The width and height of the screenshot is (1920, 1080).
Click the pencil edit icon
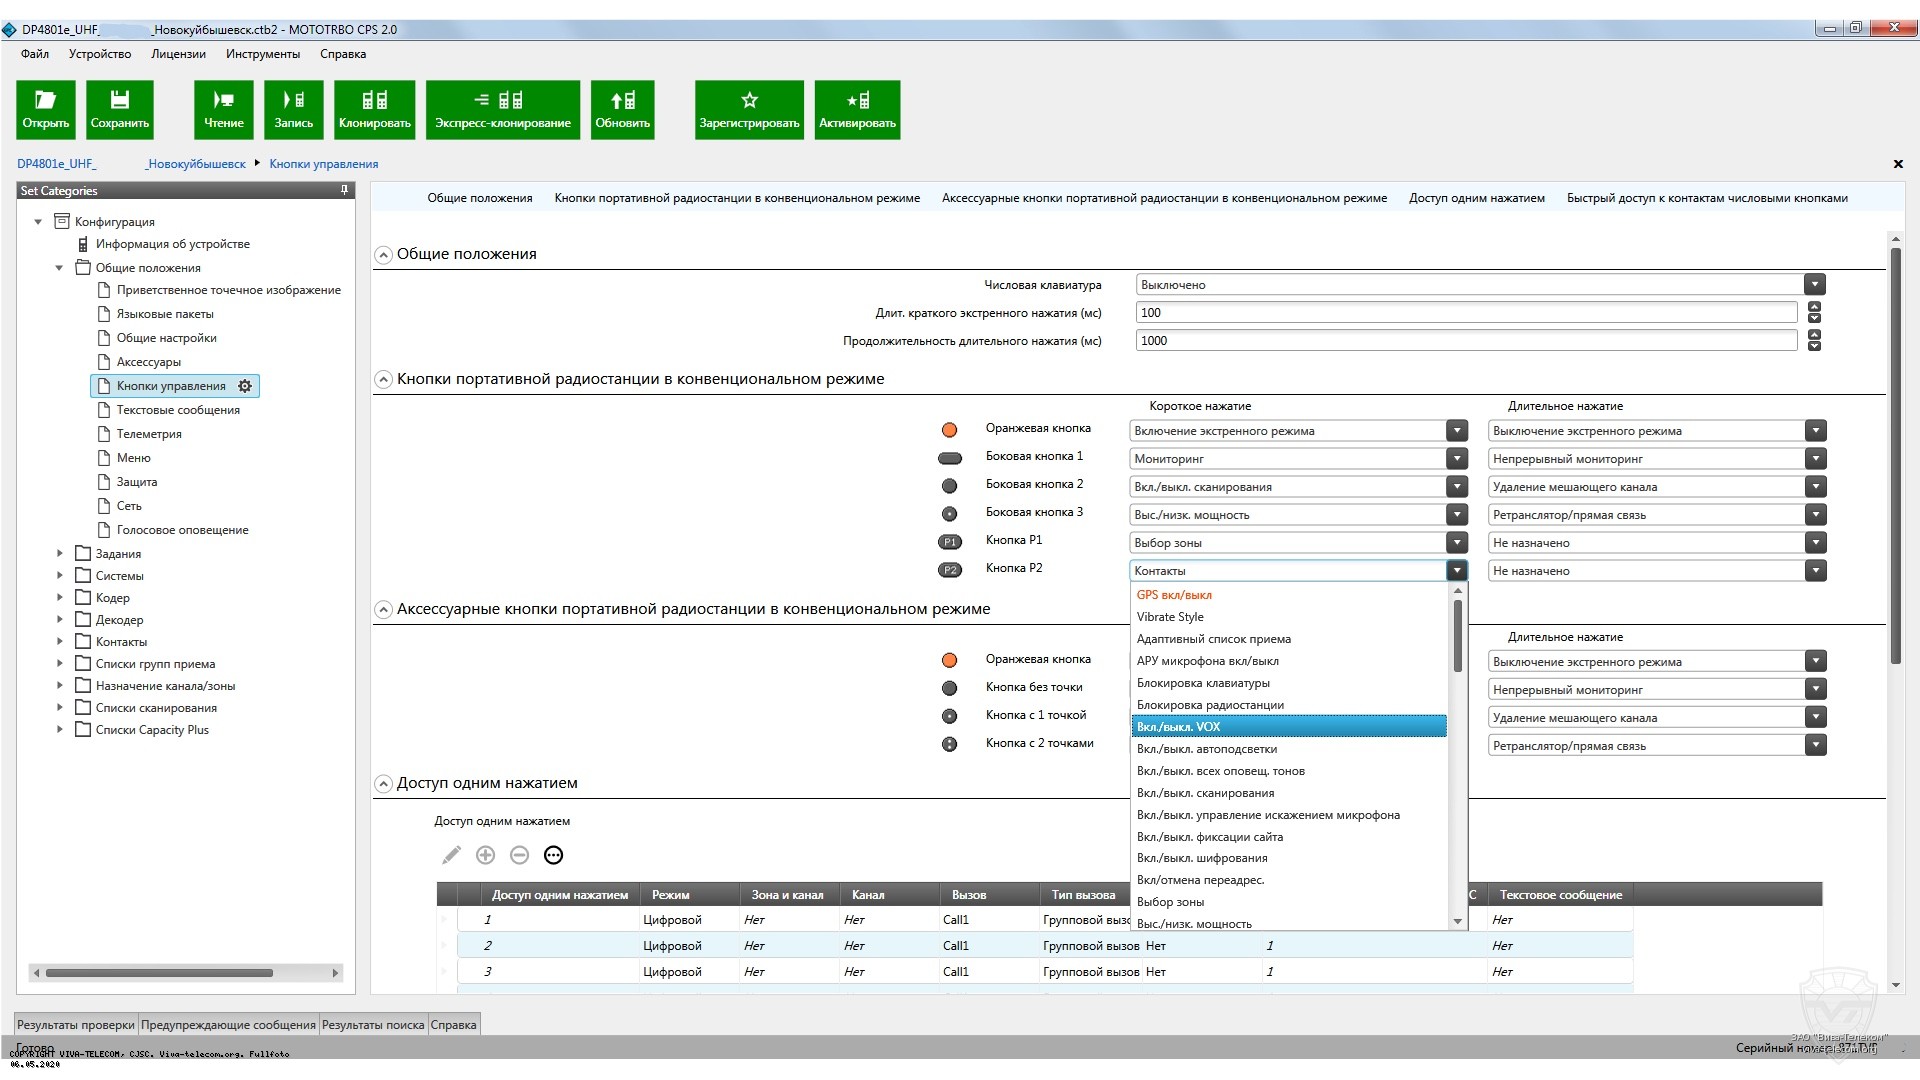[x=451, y=855]
